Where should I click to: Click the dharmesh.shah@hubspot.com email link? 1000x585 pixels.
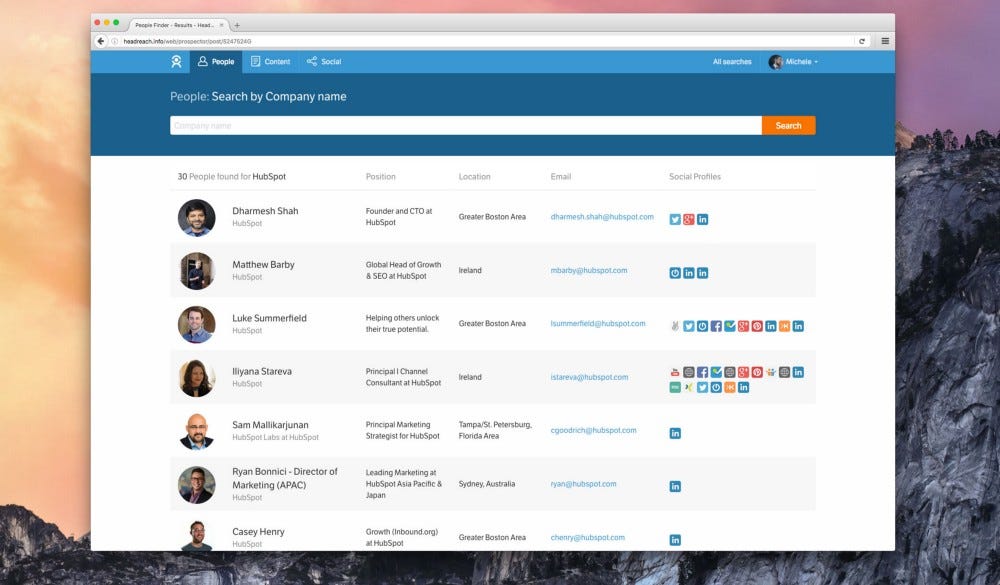(x=602, y=217)
